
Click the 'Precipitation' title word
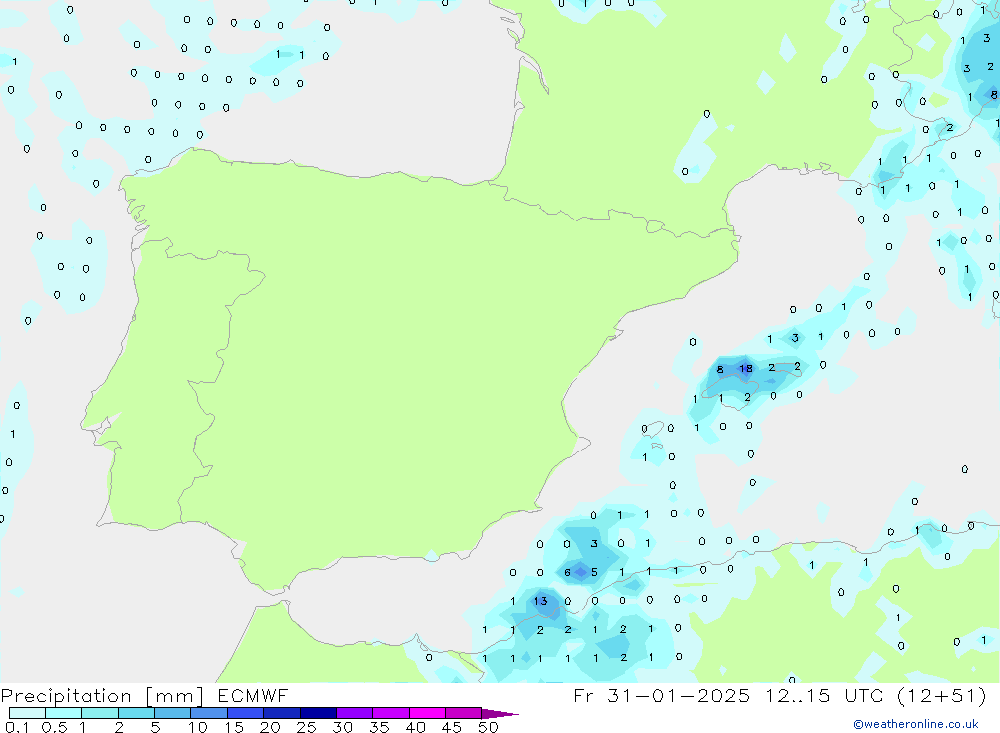point(66,696)
